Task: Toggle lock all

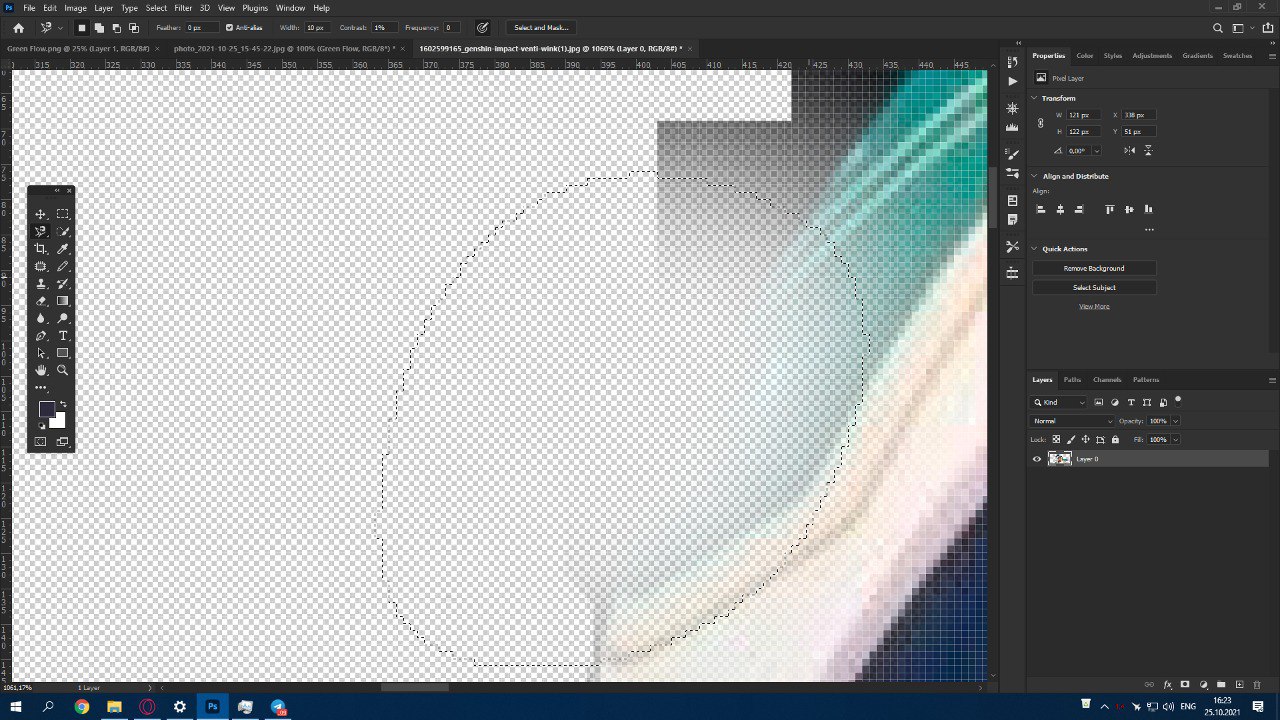Action: click(x=1115, y=440)
